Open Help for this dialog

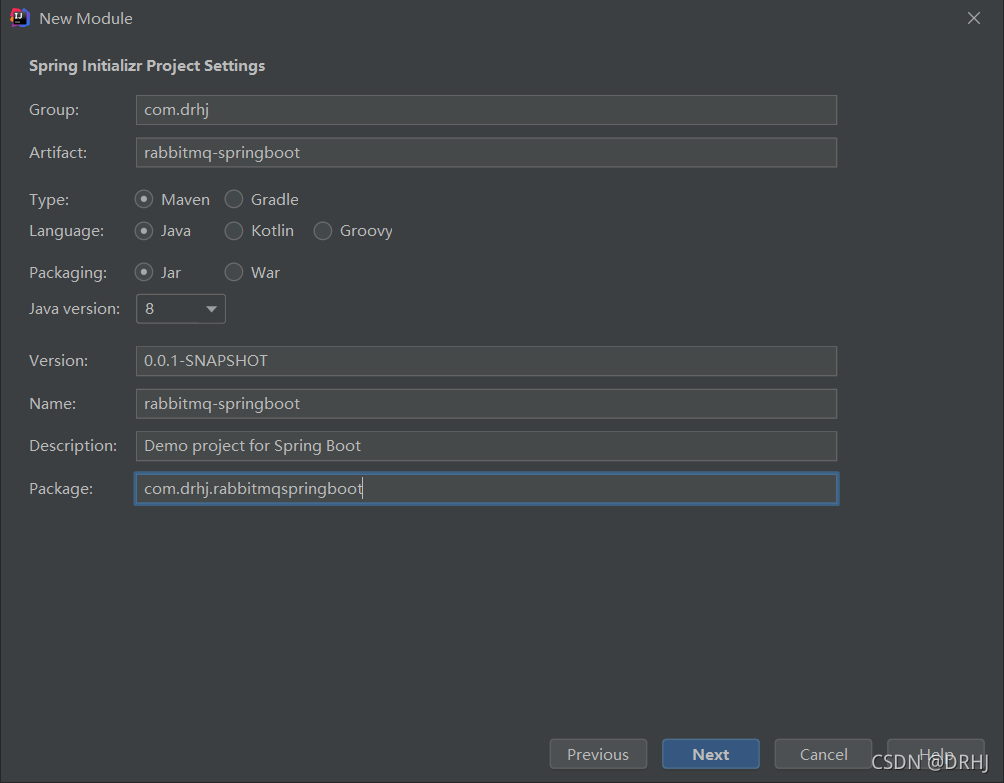pos(935,754)
